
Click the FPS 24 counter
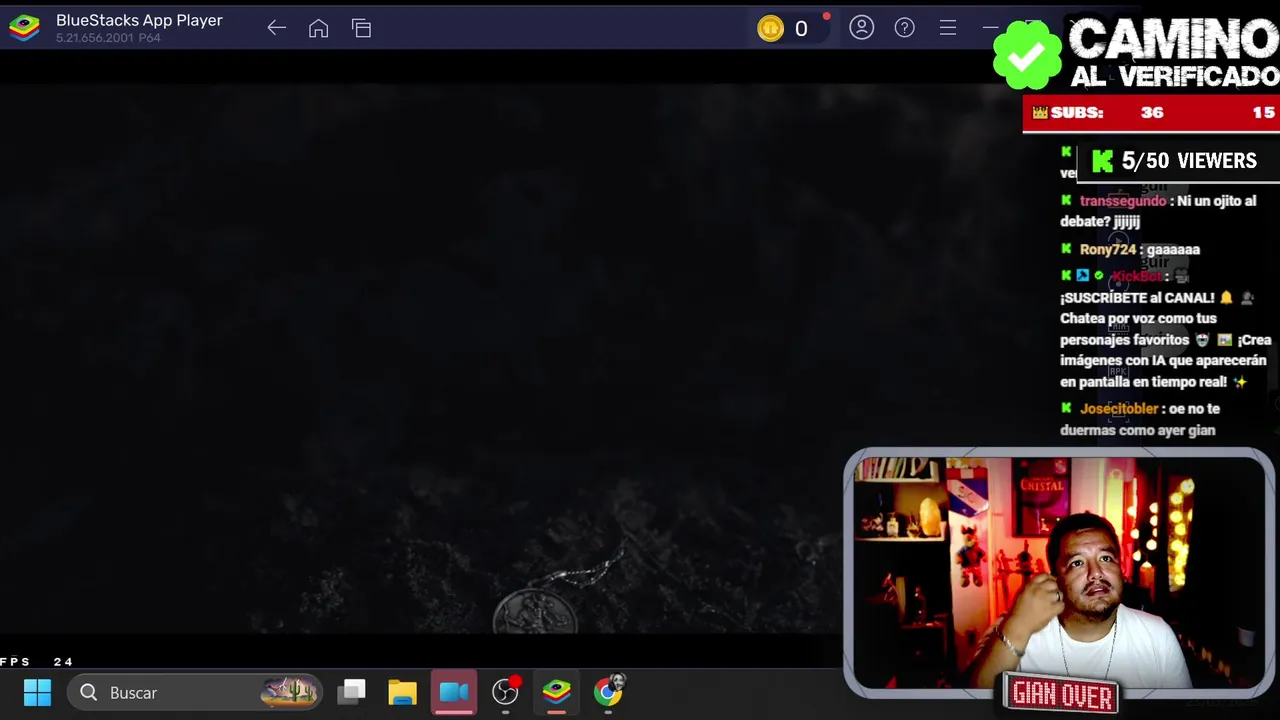(x=36, y=662)
